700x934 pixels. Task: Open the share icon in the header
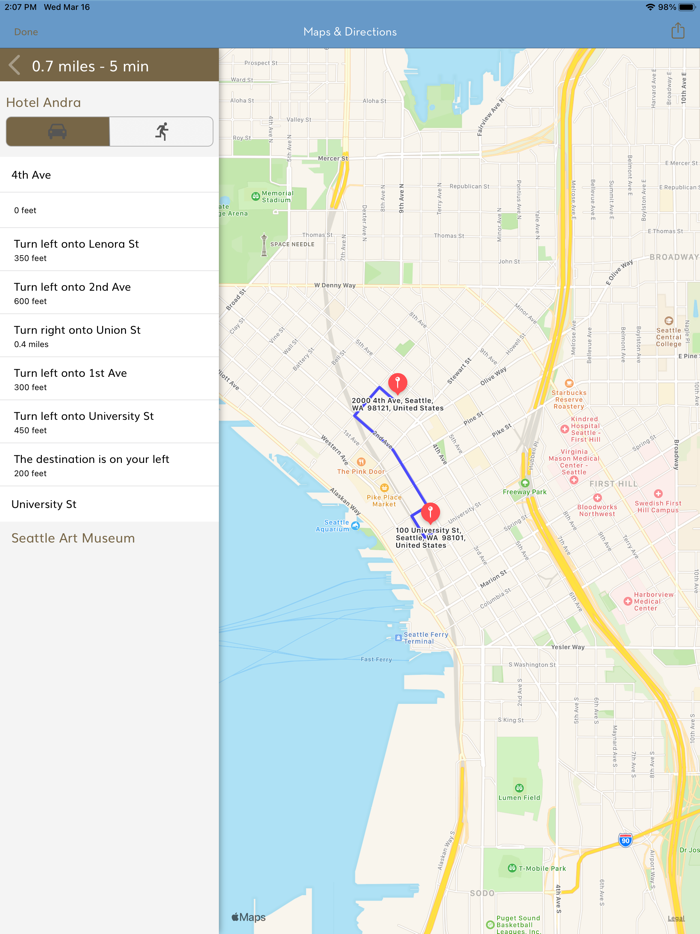coord(678,31)
